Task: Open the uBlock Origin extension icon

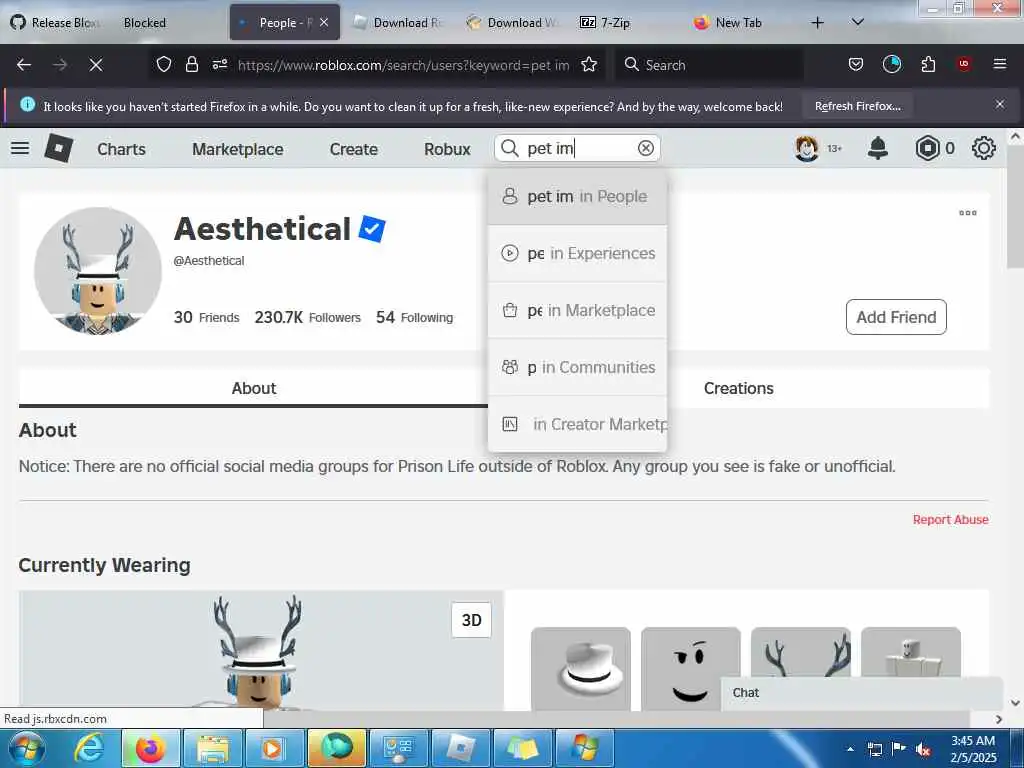Action: (x=964, y=64)
